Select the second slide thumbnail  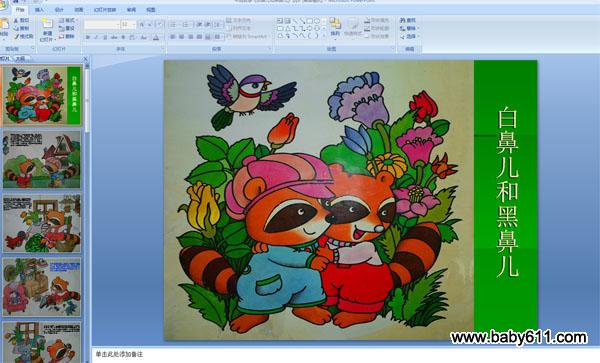coord(42,160)
